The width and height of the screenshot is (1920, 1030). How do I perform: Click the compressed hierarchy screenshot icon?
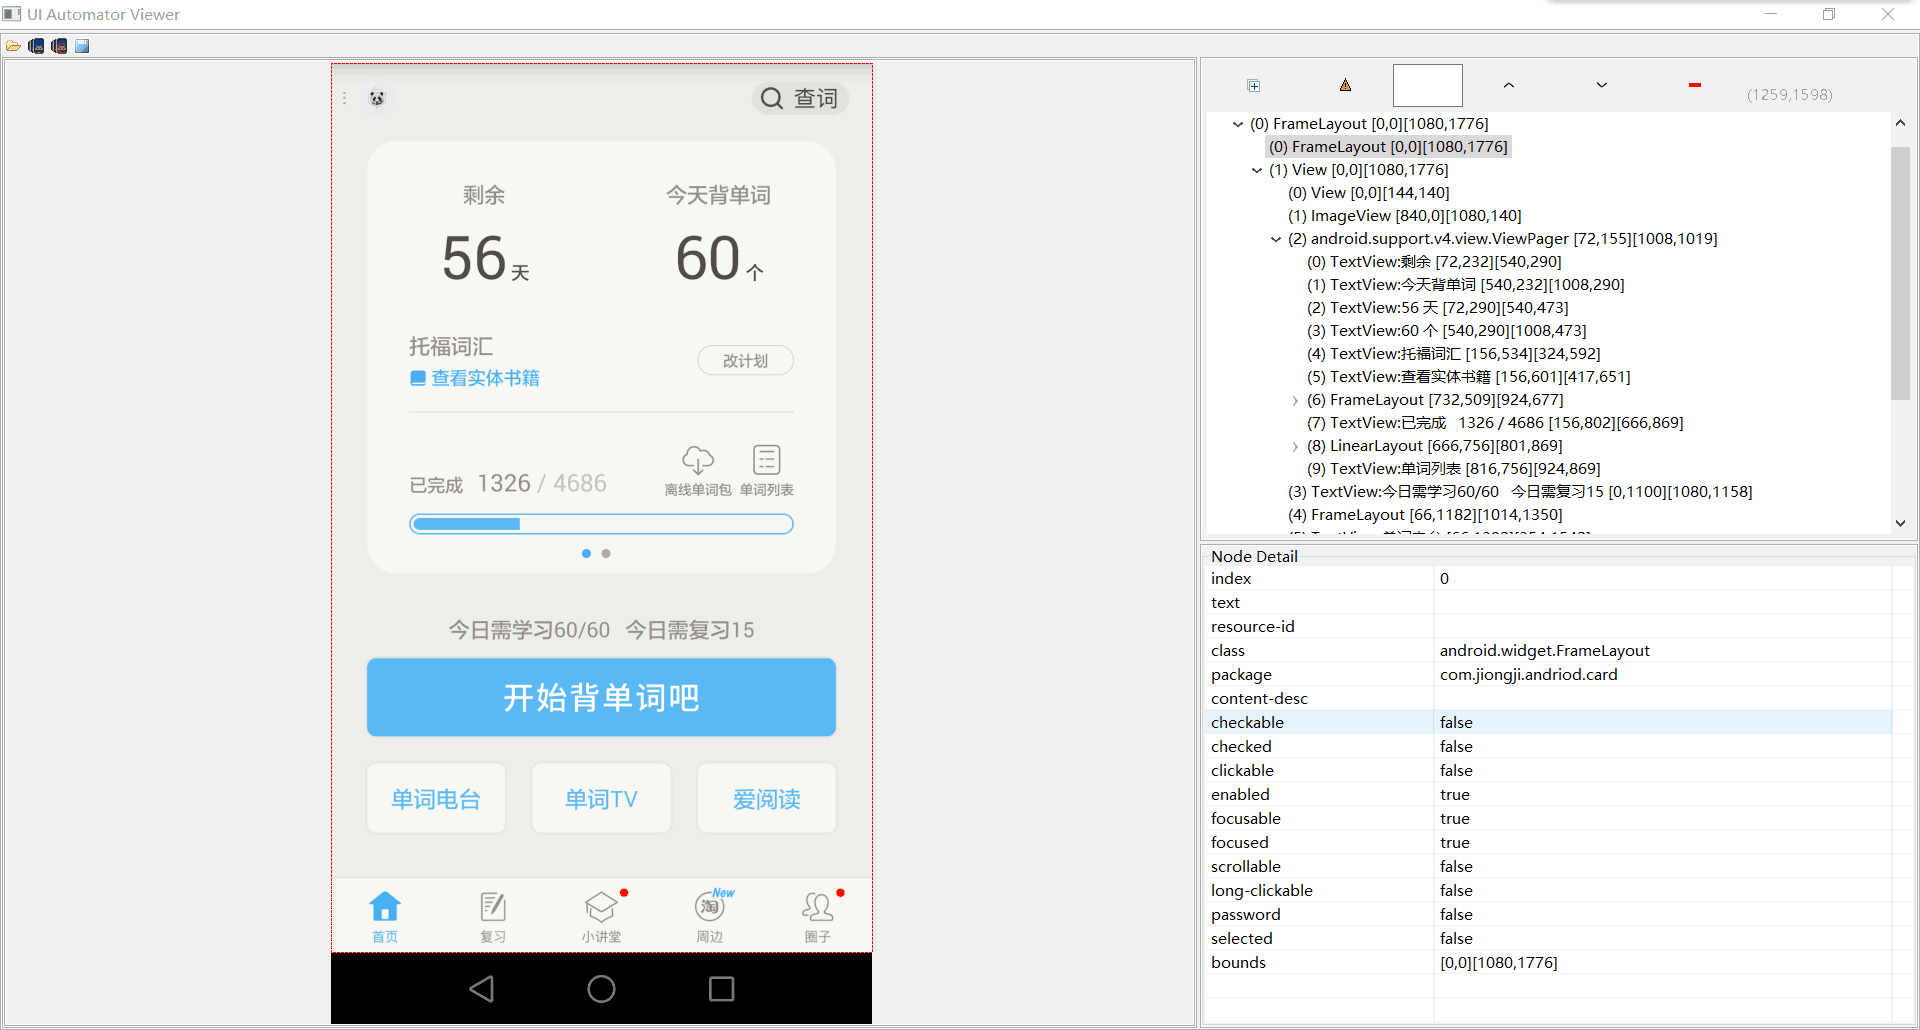(x=59, y=46)
